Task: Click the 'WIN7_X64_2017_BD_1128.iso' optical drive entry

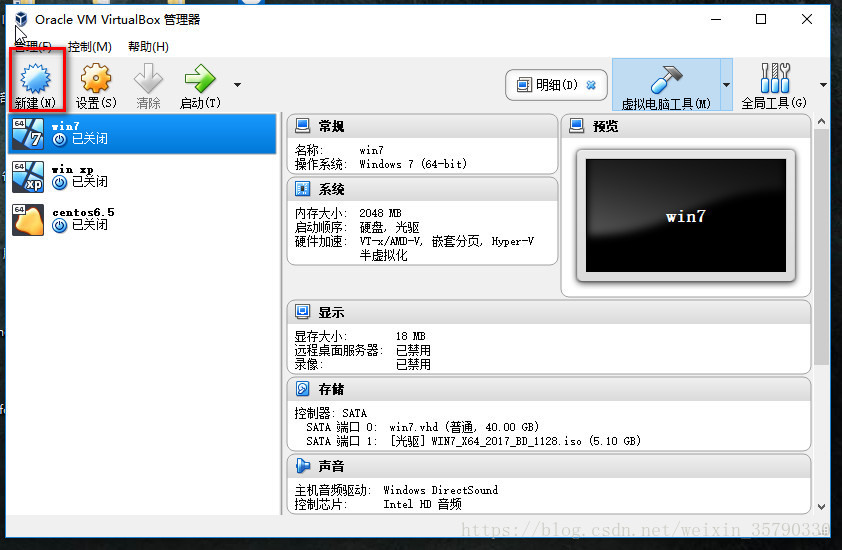Action: tap(506, 441)
